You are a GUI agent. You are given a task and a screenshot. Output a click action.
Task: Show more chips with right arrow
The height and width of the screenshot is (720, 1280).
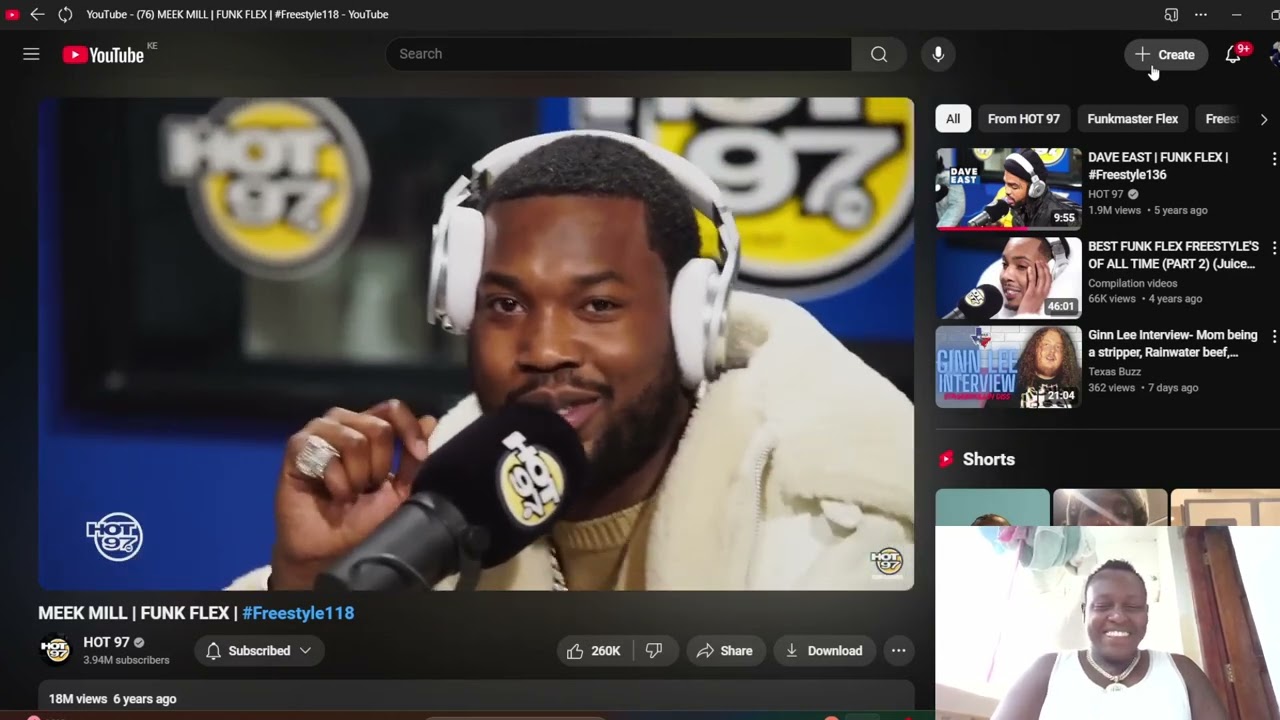pos(1264,119)
